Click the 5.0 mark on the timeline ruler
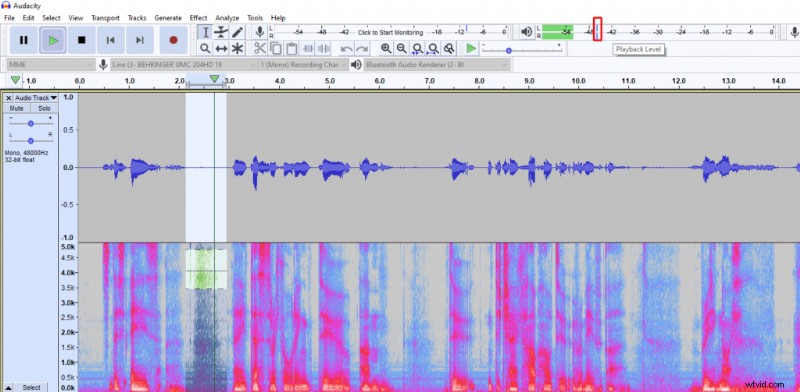The image size is (800, 392). (x=329, y=81)
